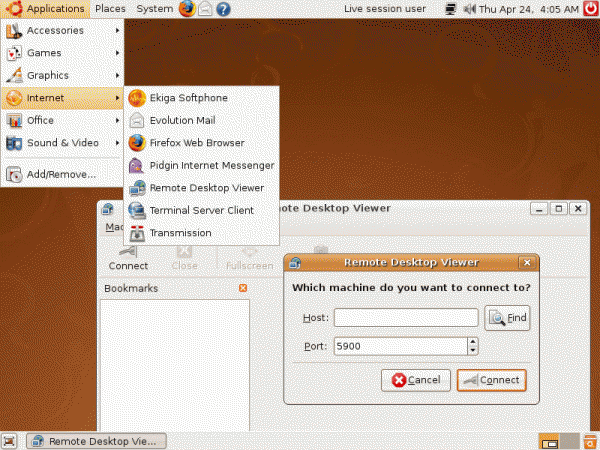Click Internet submenu arrow
The image size is (600, 450).
[117, 98]
